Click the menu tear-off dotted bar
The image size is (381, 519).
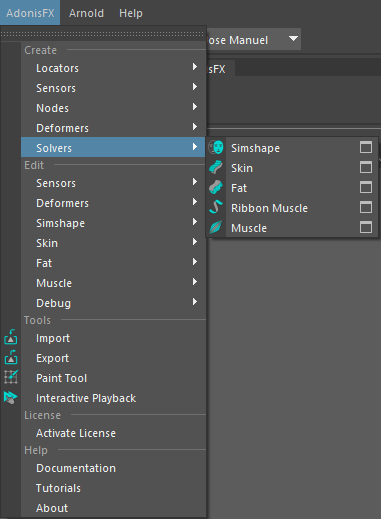coord(103,34)
